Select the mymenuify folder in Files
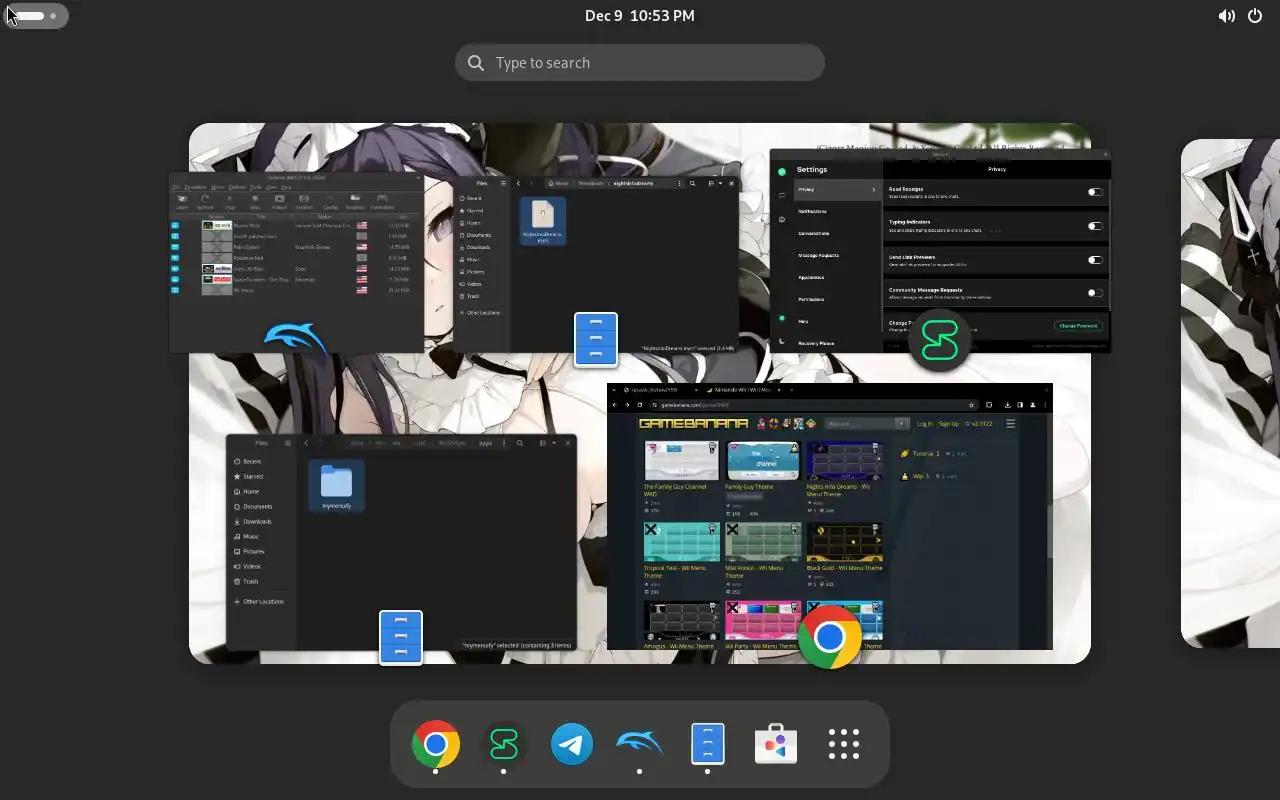1280x800 pixels. 336,486
